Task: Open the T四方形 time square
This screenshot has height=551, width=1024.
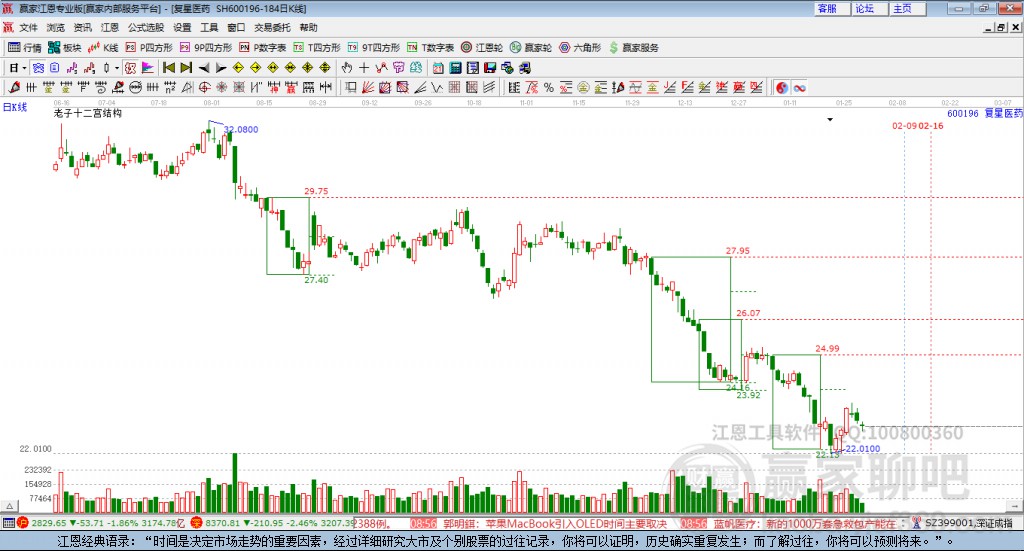Action: 317,48
